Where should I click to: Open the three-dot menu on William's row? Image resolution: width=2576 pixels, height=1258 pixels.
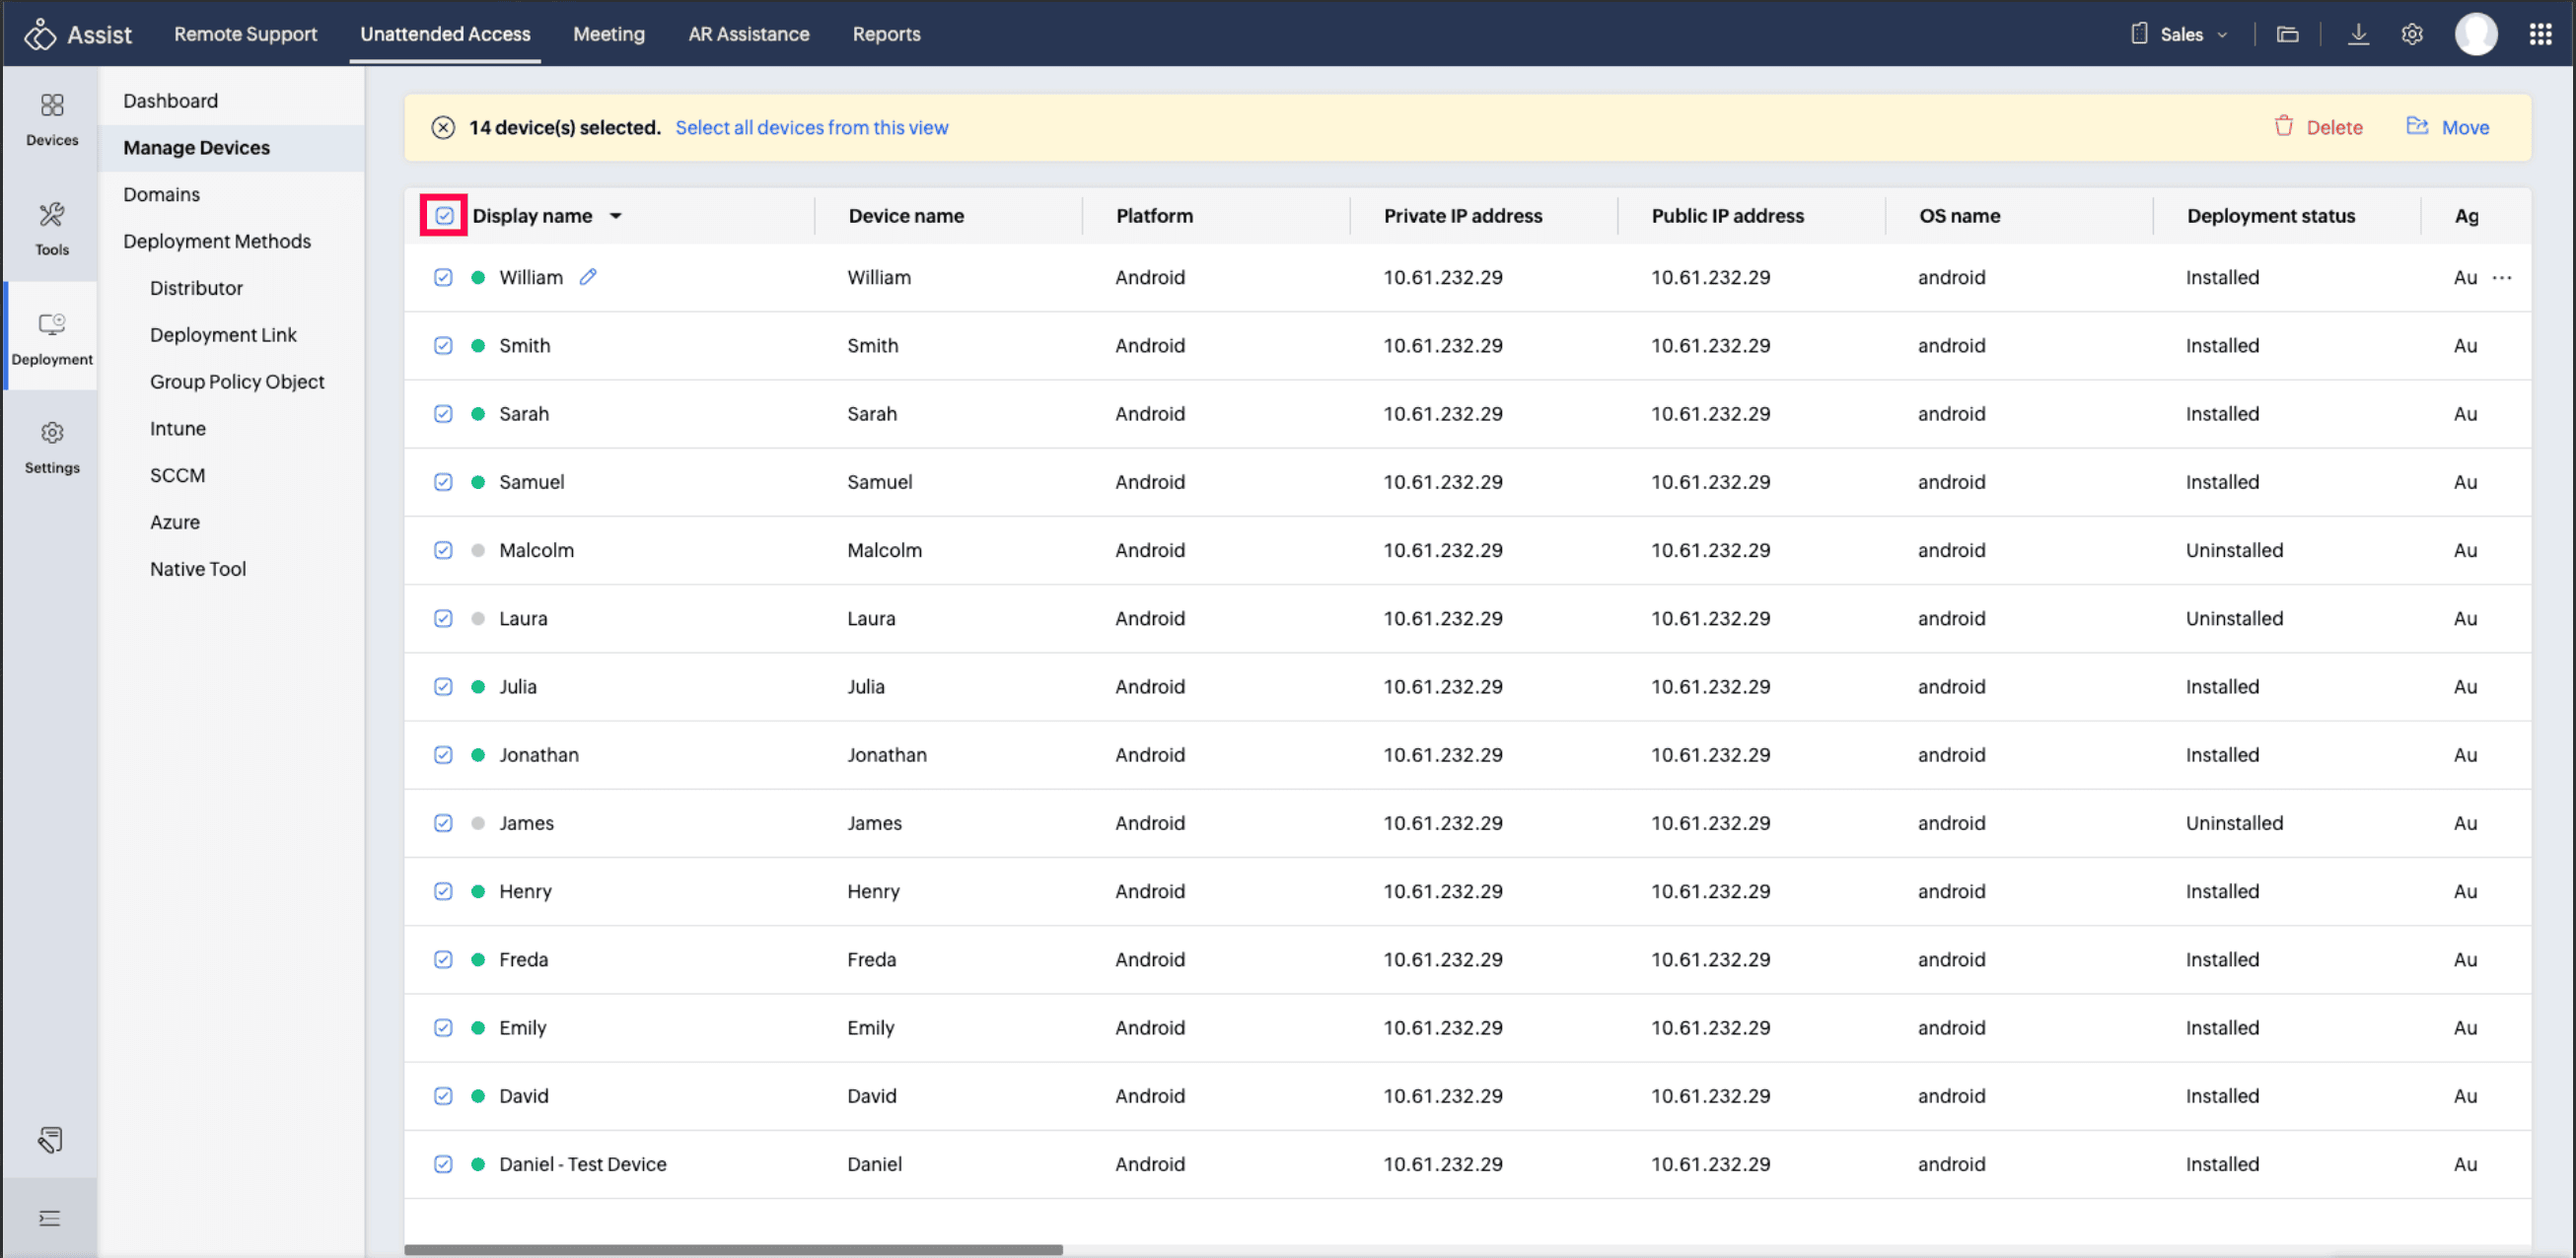coord(2502,278)
